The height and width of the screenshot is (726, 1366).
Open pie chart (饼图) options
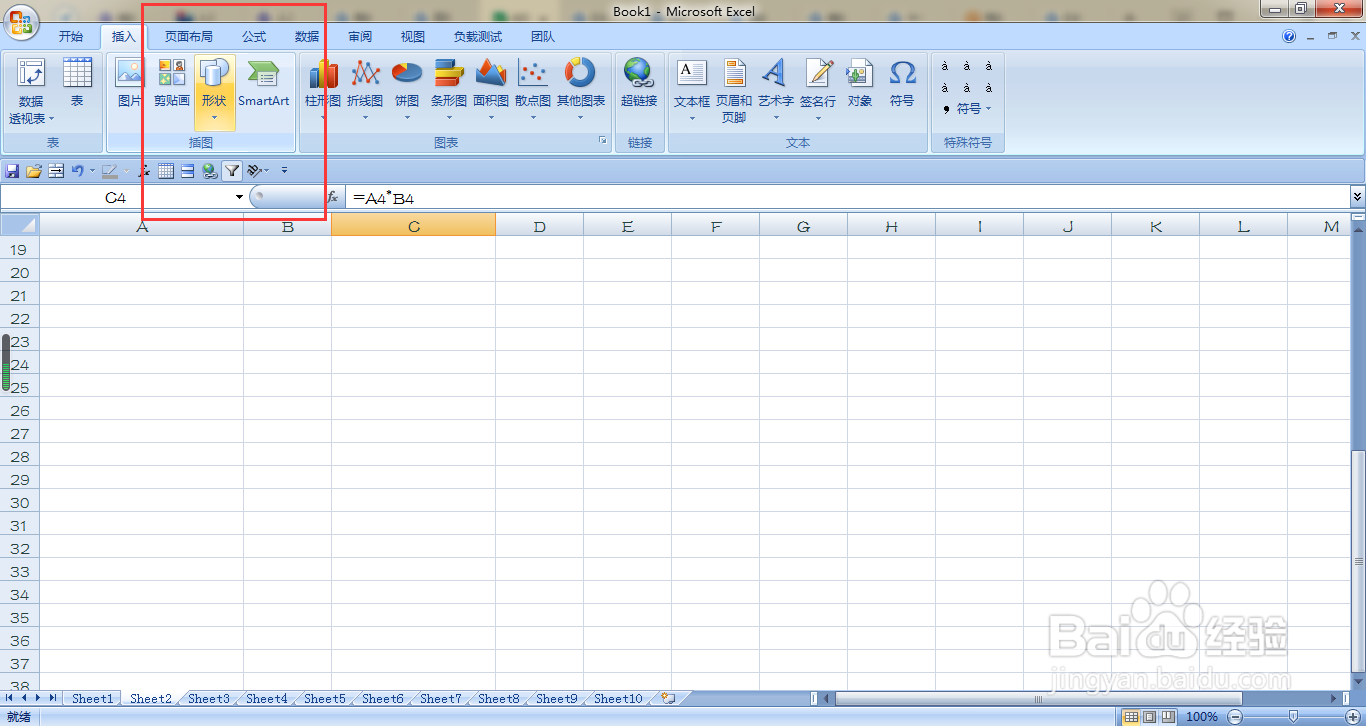[407, 90]
